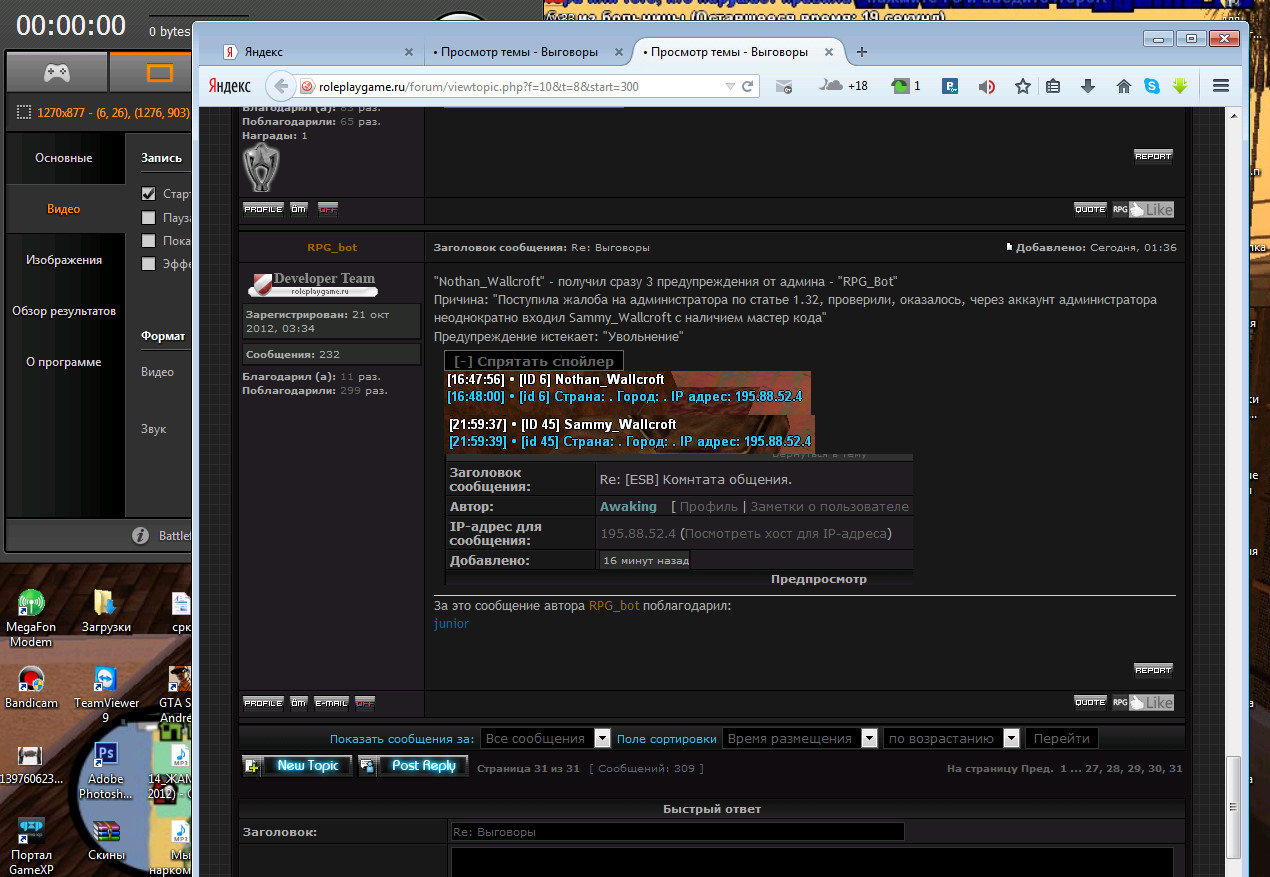Click the E-MAIL button under RPG_bot
Screen dimensions: 1270x877
click(x=331, y=702)
